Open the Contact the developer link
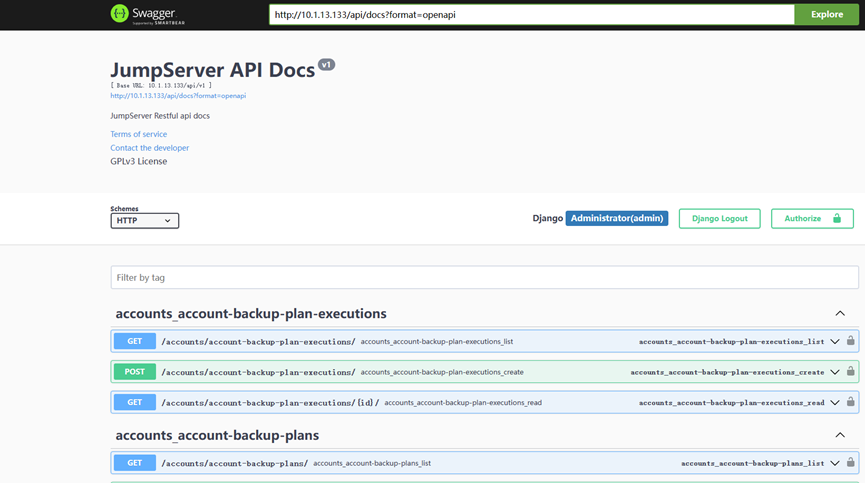 [x=150, y=148]
